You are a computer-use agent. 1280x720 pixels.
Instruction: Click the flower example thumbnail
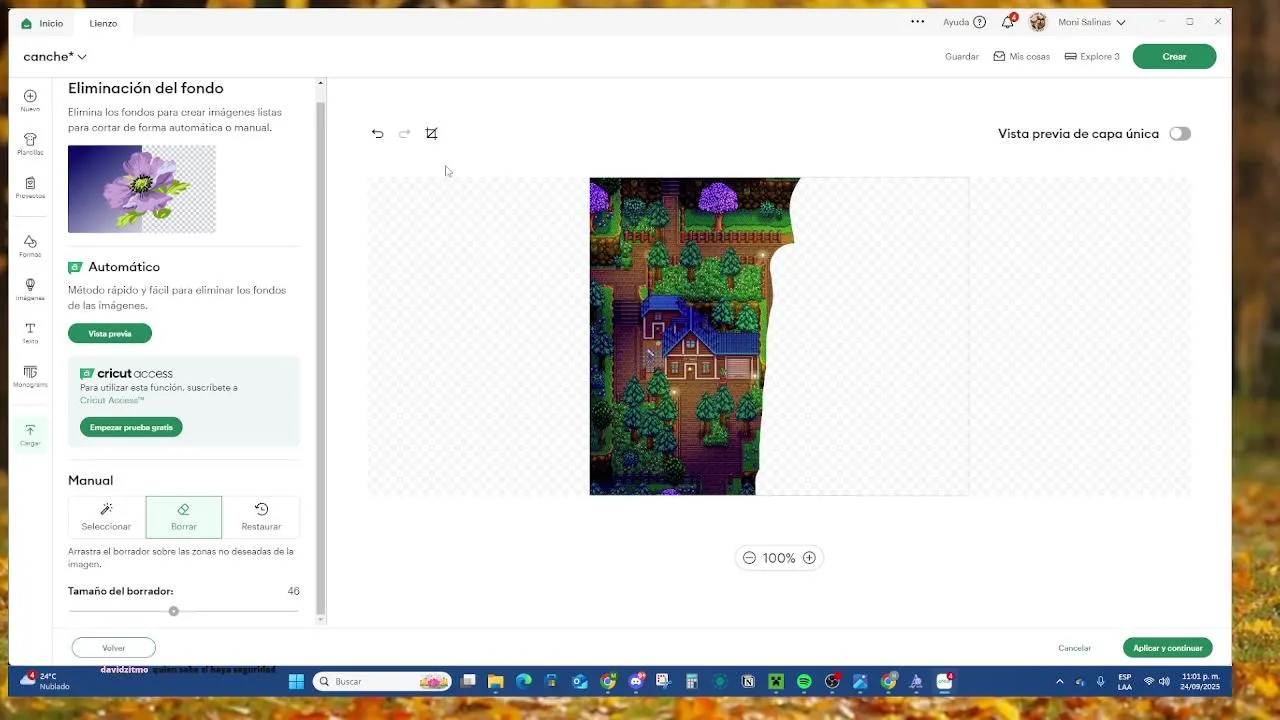pos(142,189)
